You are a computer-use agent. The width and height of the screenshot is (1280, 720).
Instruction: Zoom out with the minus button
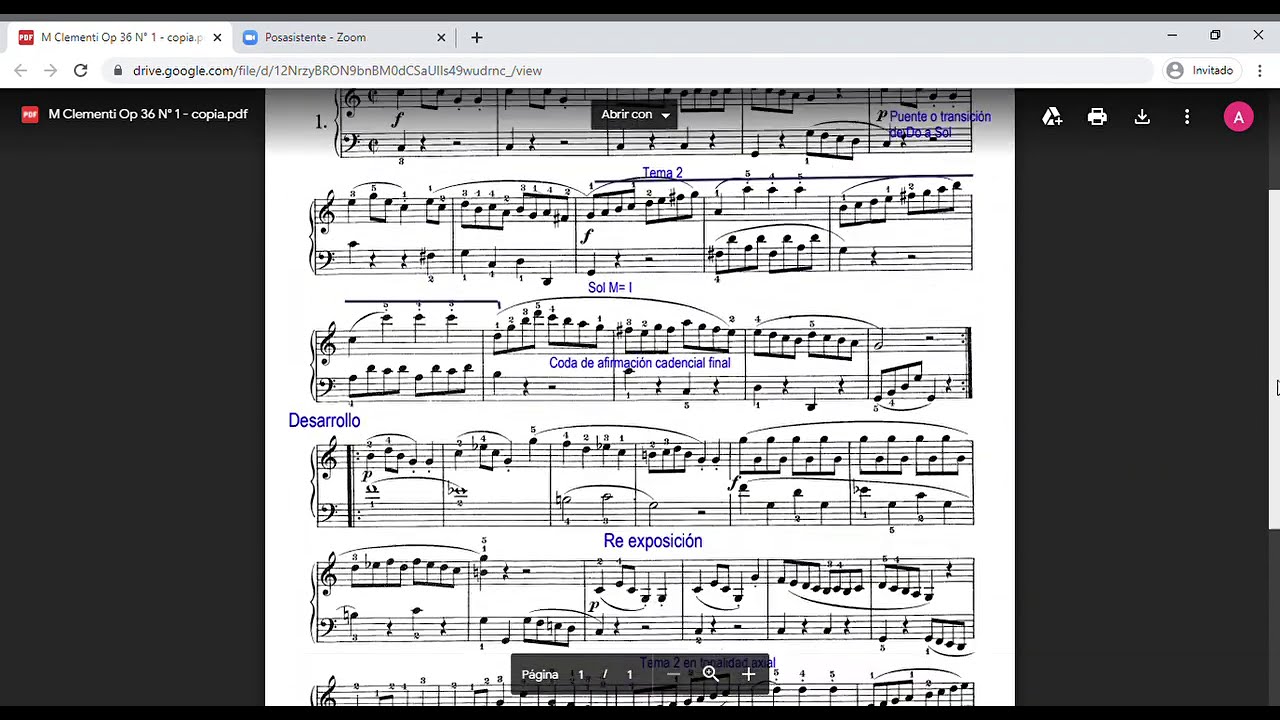(x=673, y=674)
